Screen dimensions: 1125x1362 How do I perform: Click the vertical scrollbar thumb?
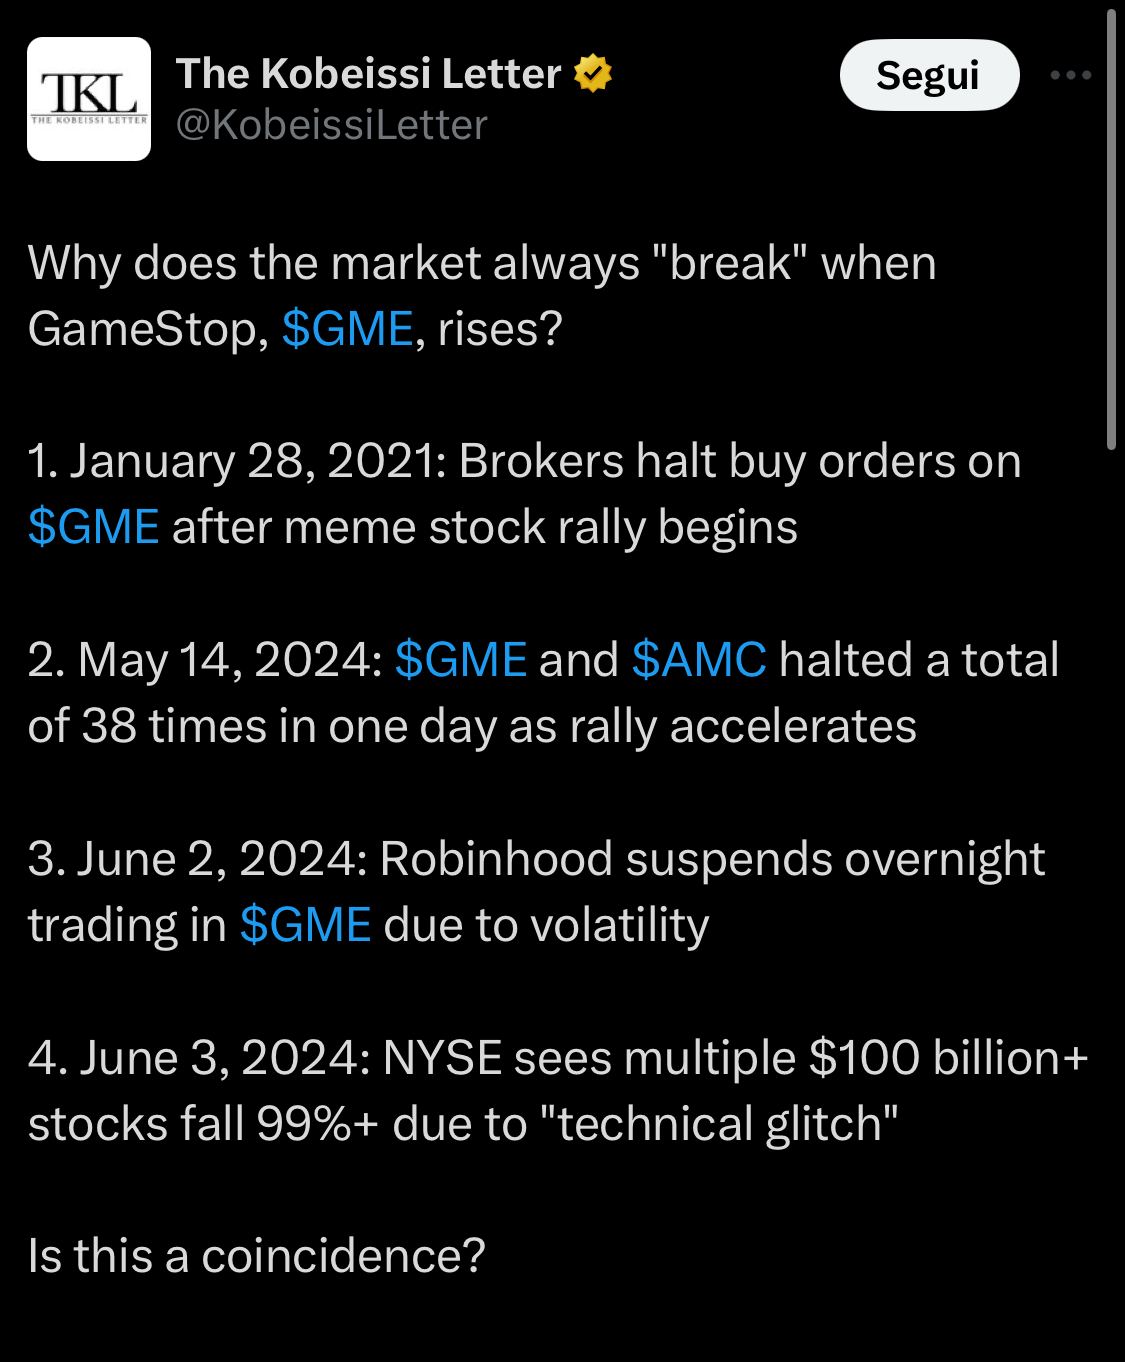[1111, 228]
